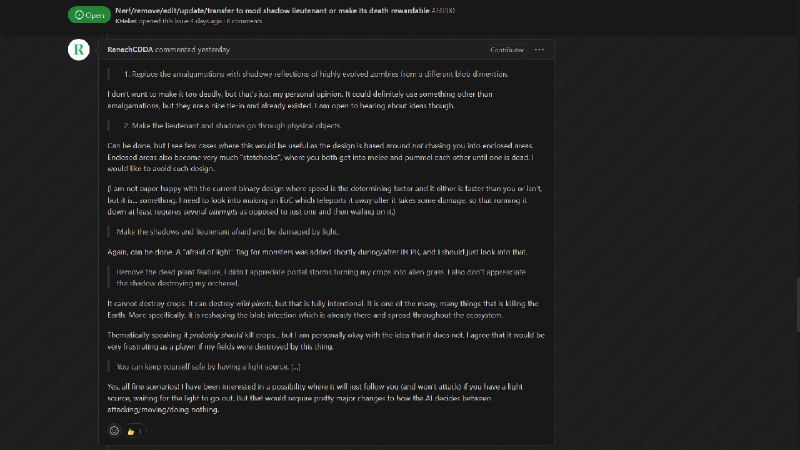This screenshot has height=450, width=800.
Task: Click the issue number beside the title
Action: coord(442,9)
